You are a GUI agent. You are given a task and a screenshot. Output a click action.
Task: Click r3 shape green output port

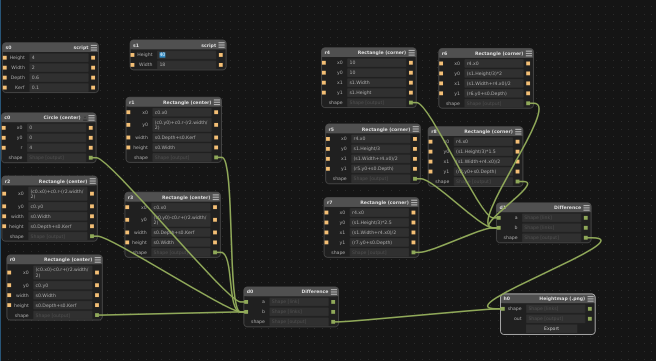point(215,252)
